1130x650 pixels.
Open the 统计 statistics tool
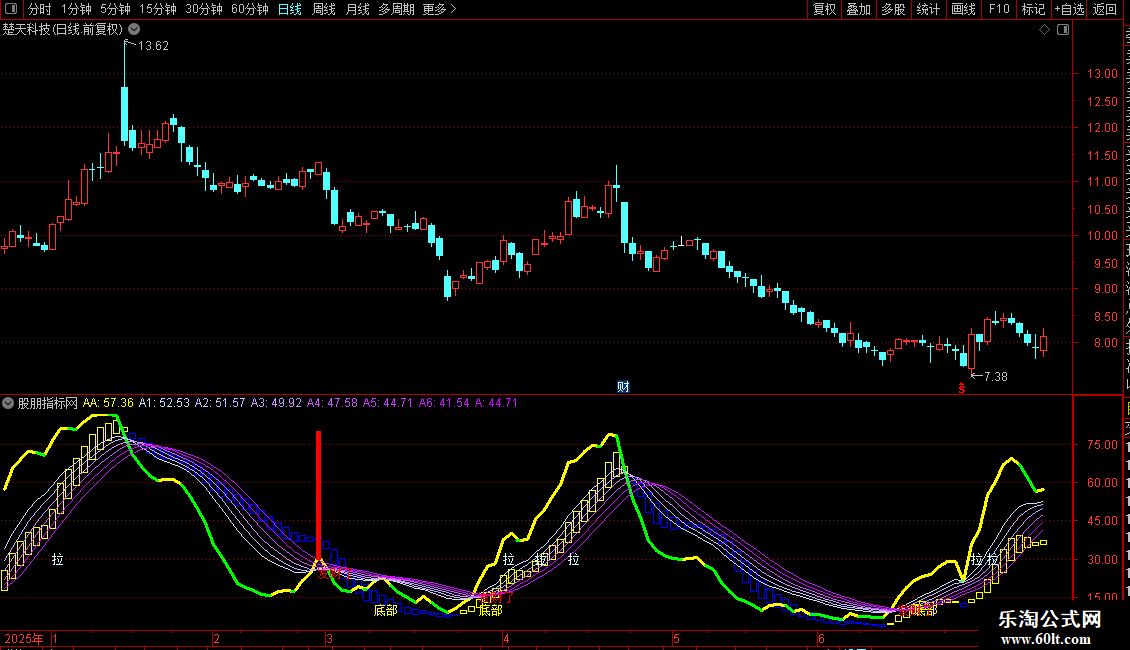(928, 9)
